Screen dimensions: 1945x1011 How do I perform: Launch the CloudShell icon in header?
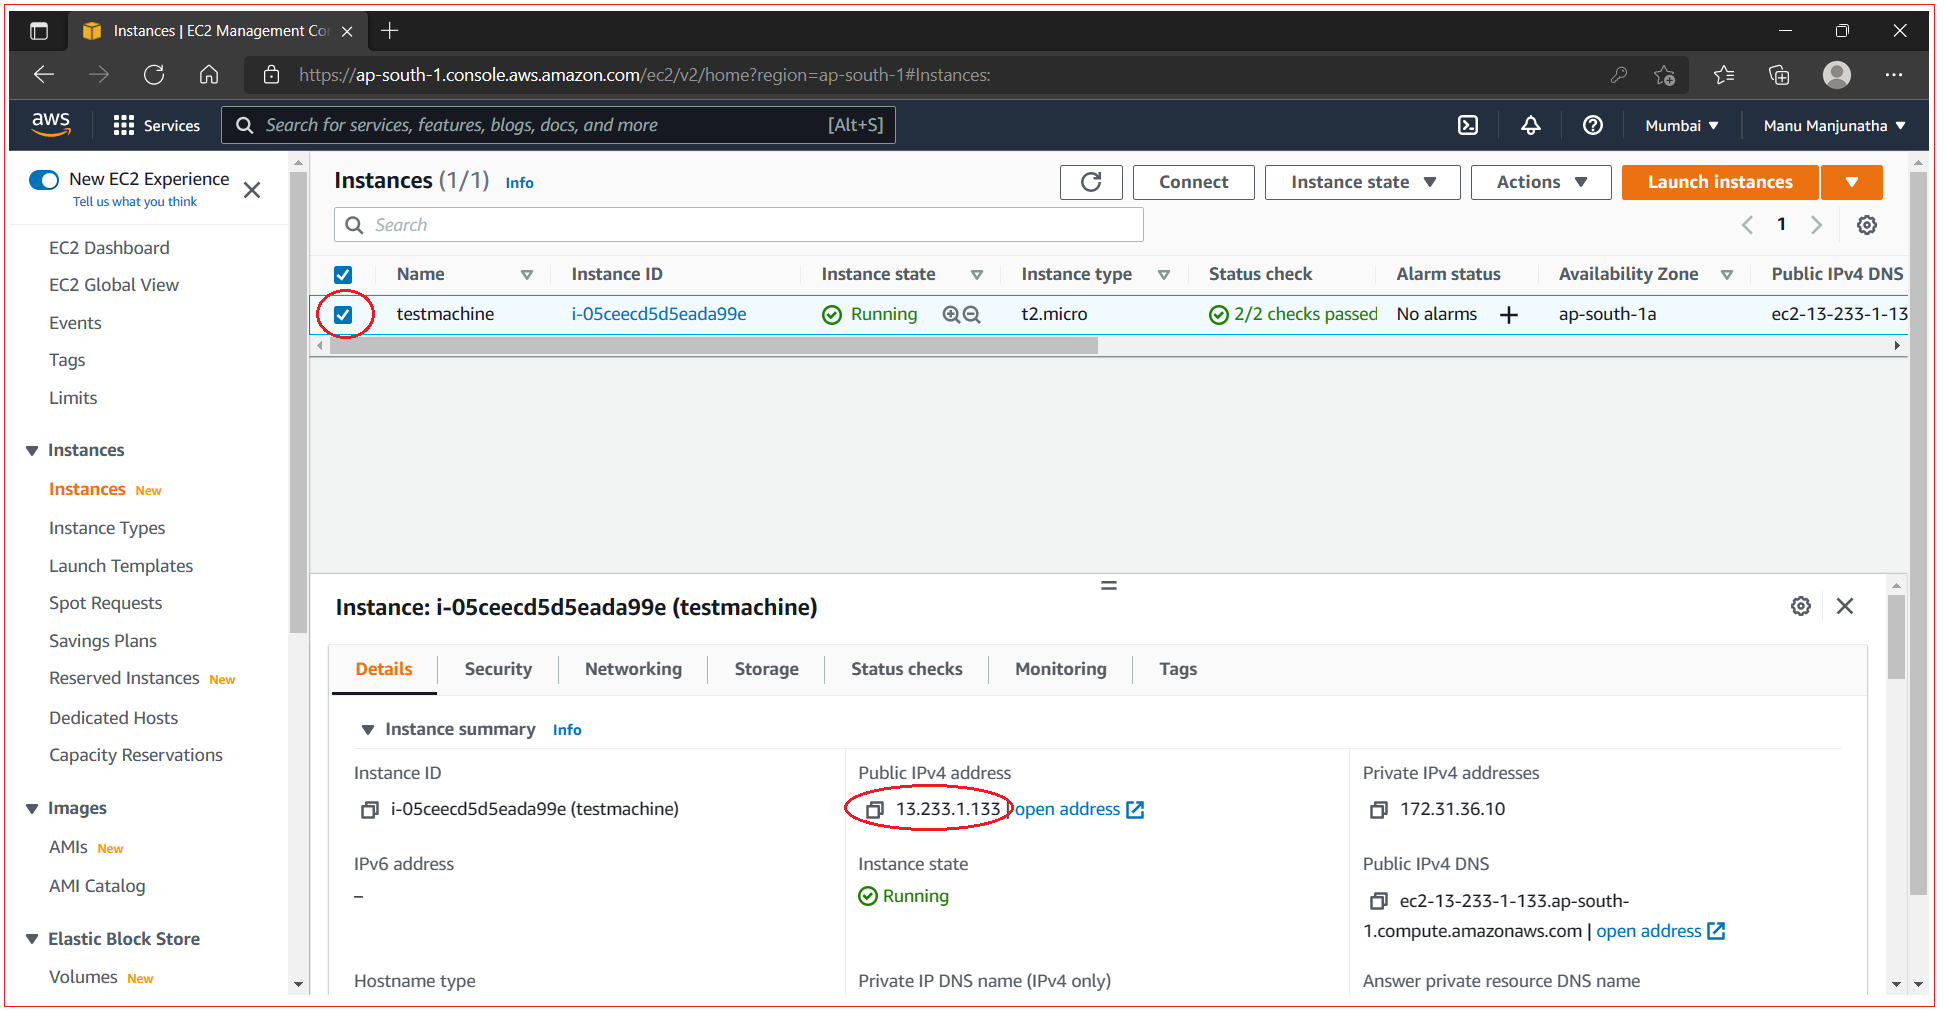click(x=1468, y=125)
